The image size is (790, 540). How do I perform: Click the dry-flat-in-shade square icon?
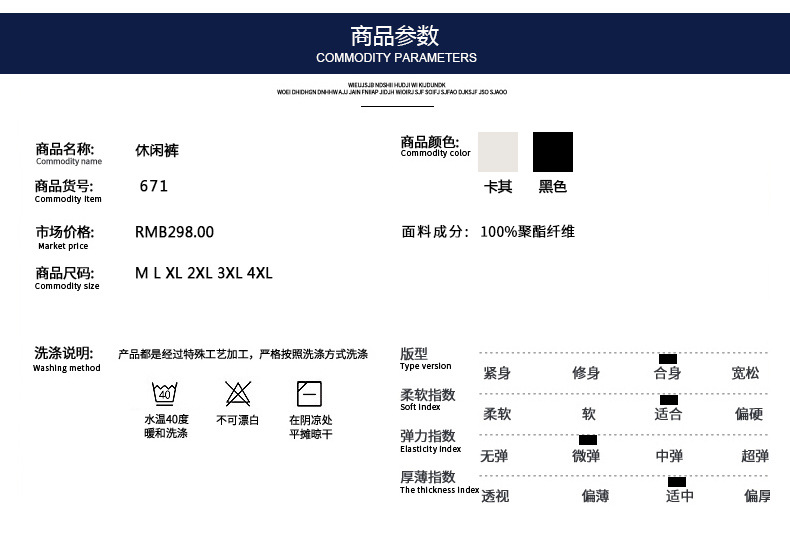pyautogui.click(x=309, y=393)
